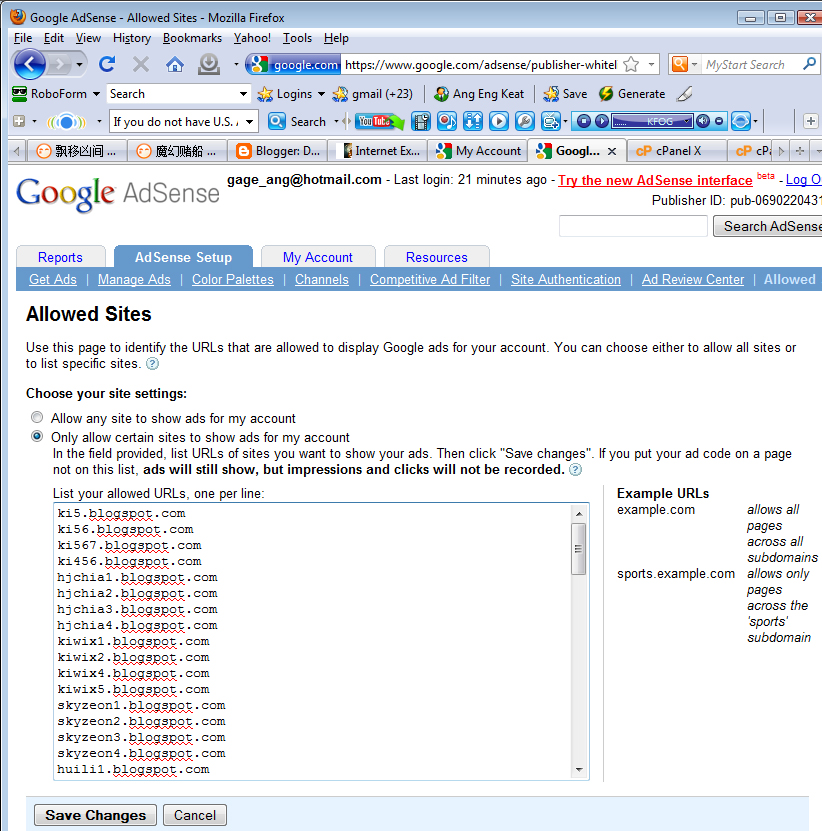Screen dimensions: 822x831
Task: Click the toolbar Search magnifier button
Action: pyautogui.click(x=297, y=121)
